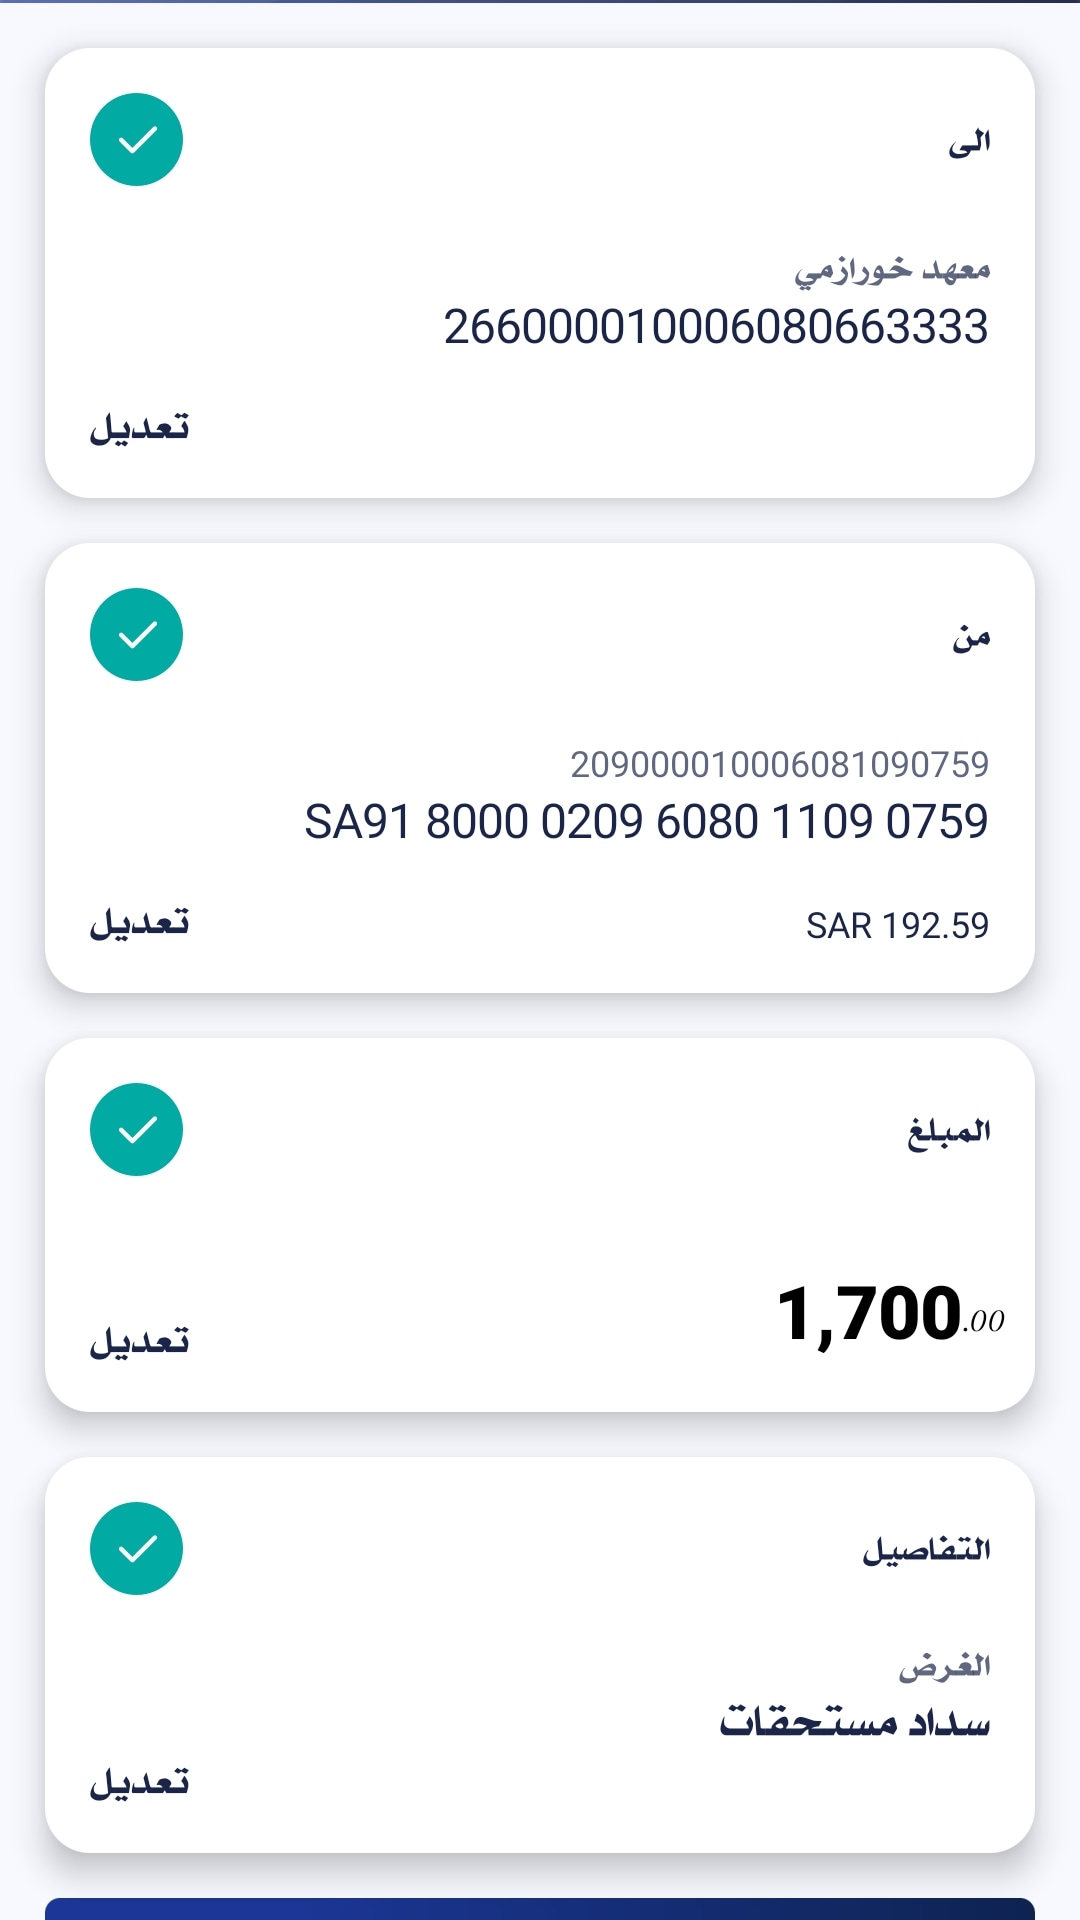
Task: Tap the green checkmark in the المبلغ card
Action: 136,1130
